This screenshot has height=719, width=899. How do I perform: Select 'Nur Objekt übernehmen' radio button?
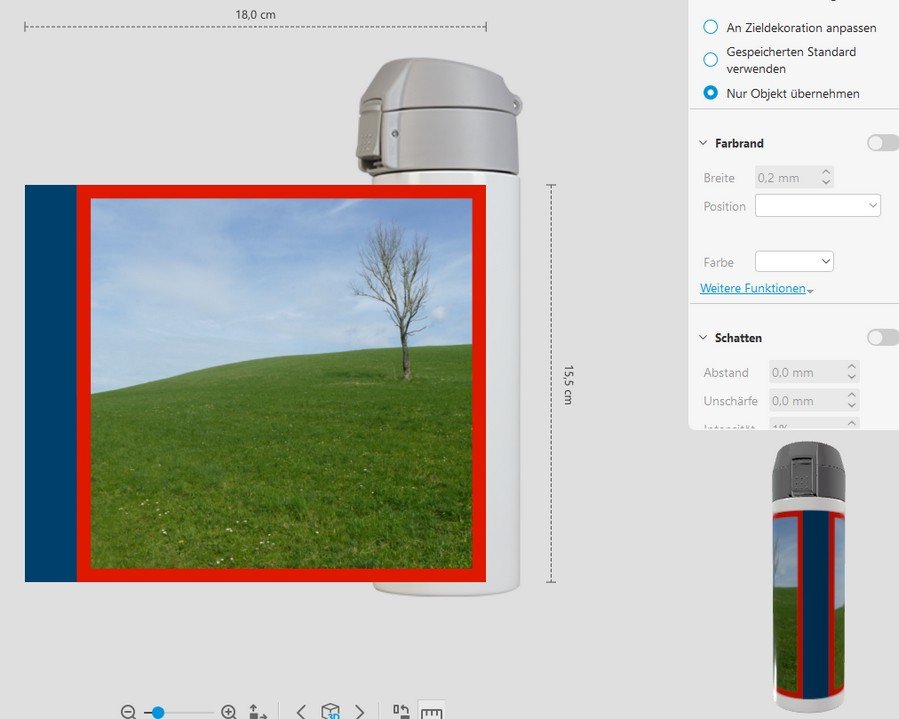tap(711, 93)
